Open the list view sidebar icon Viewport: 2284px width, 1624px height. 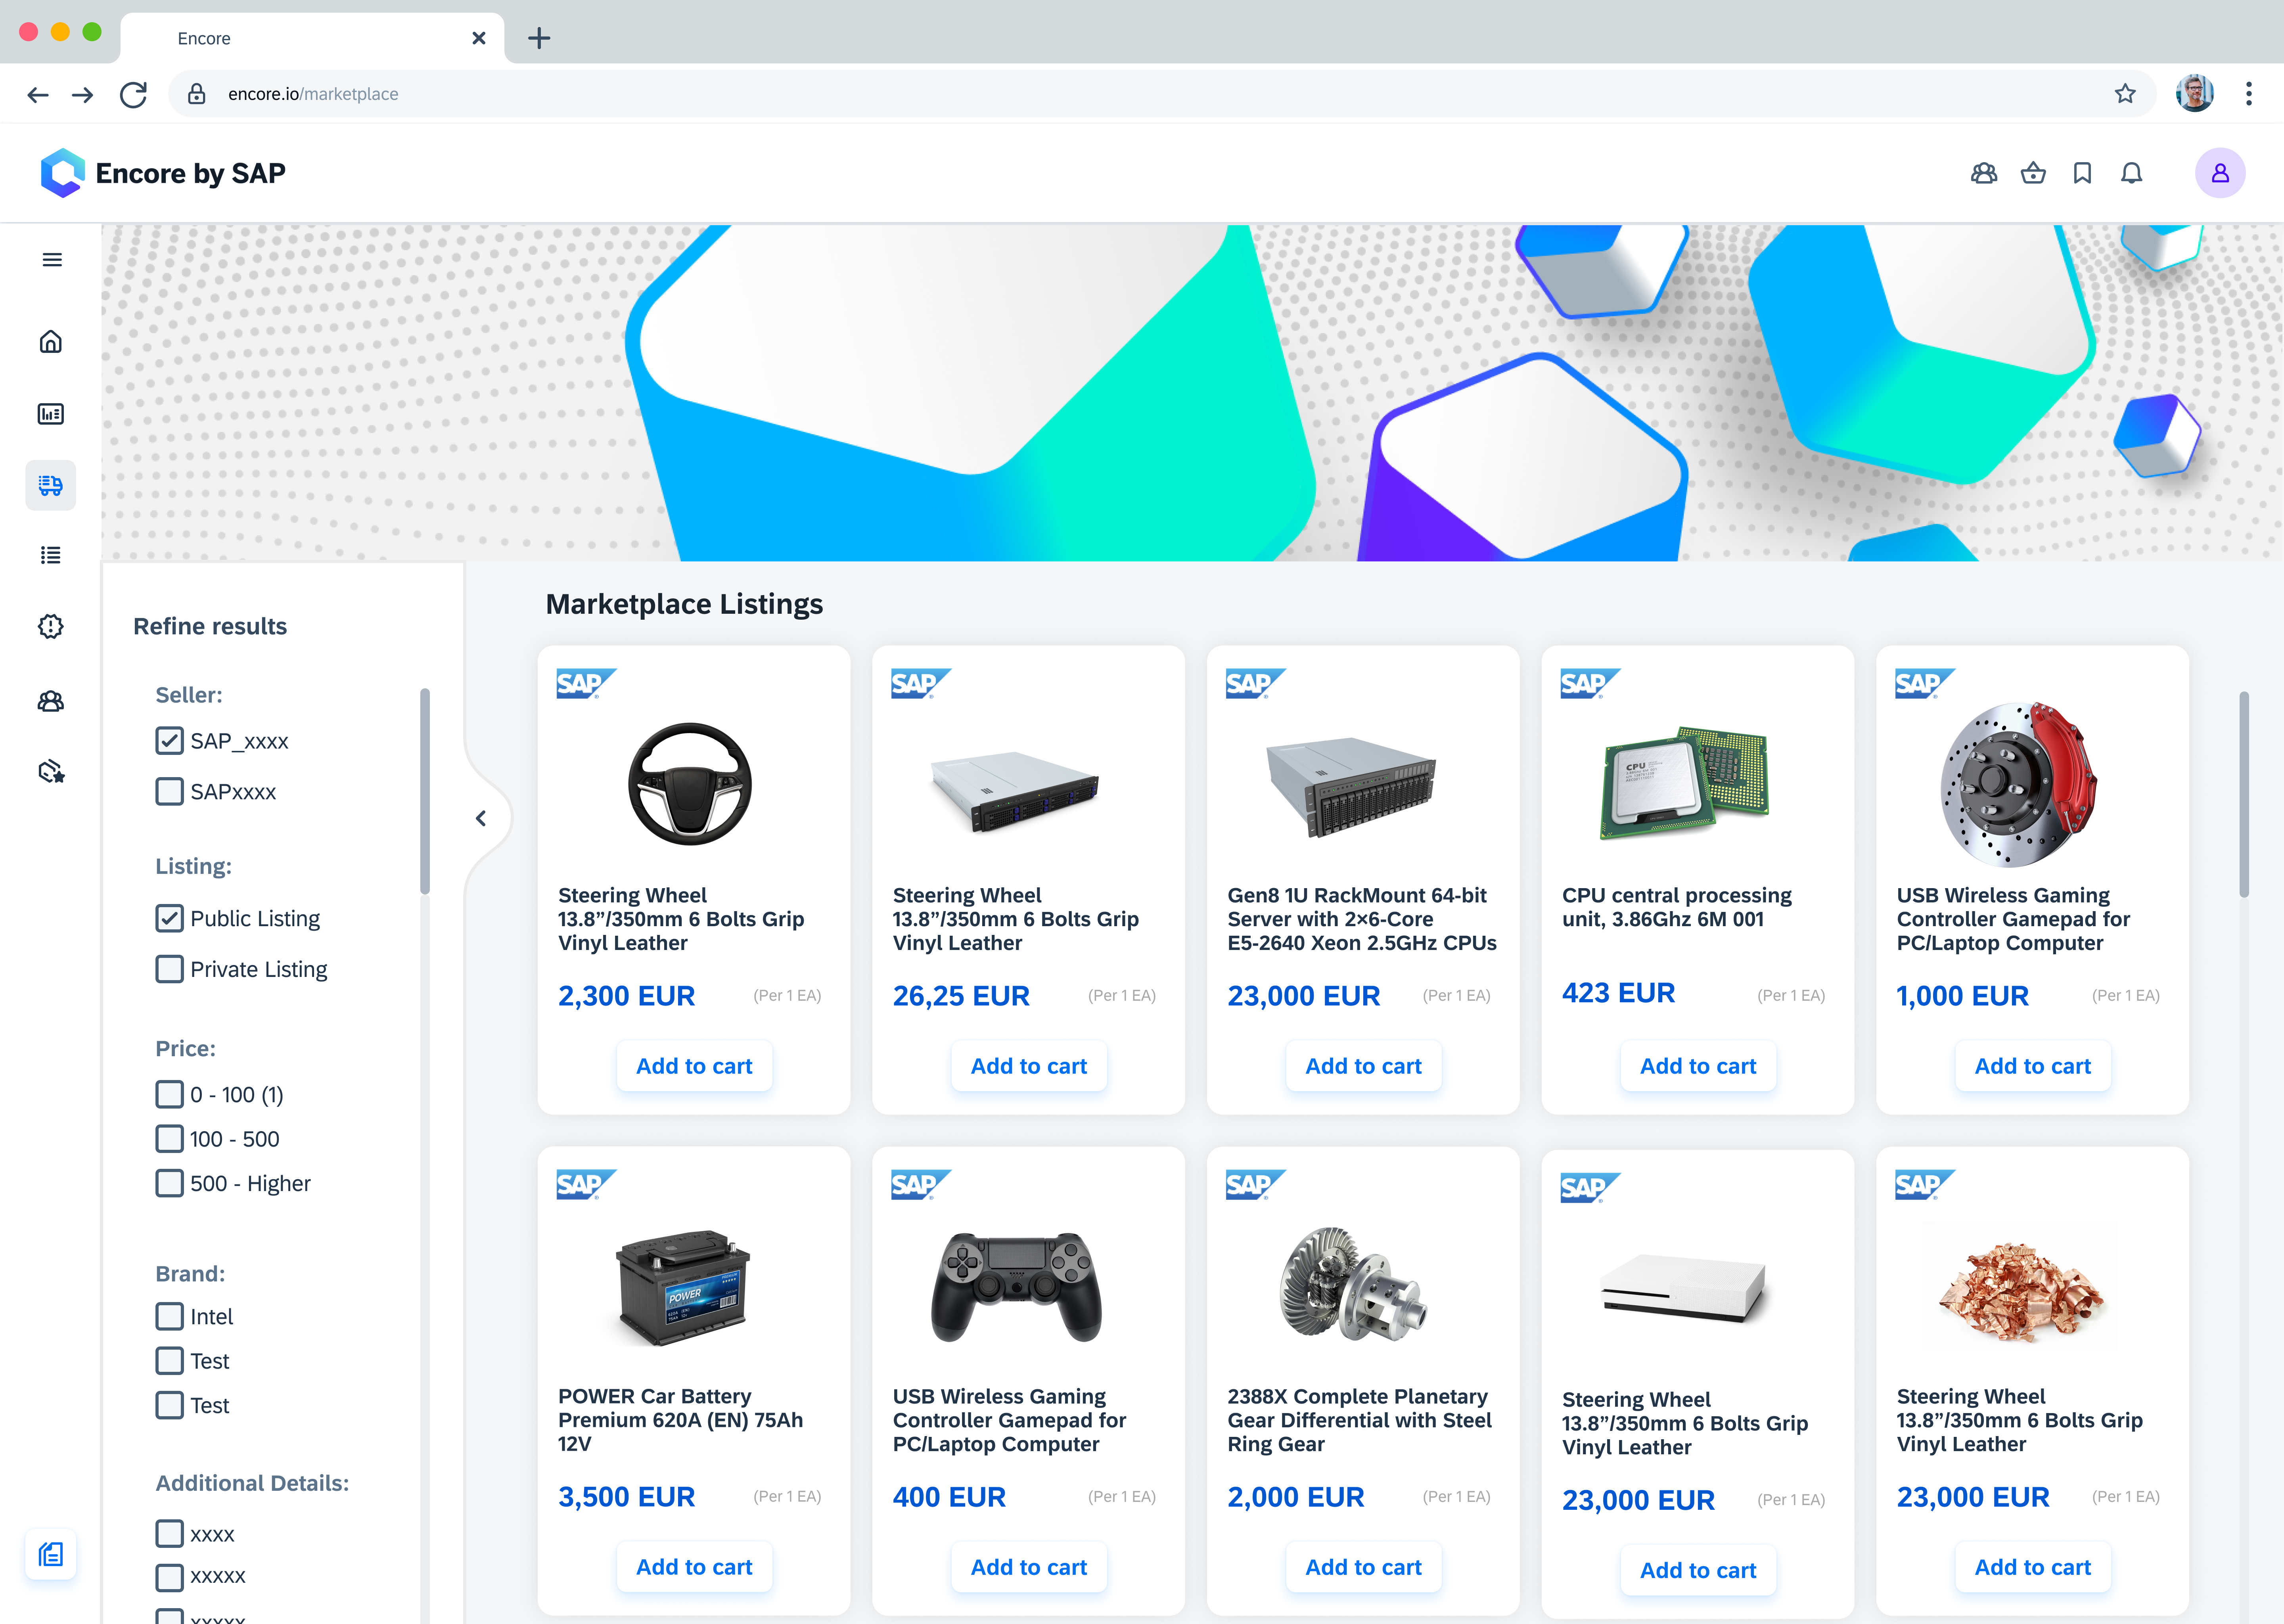tap(51, 555)
